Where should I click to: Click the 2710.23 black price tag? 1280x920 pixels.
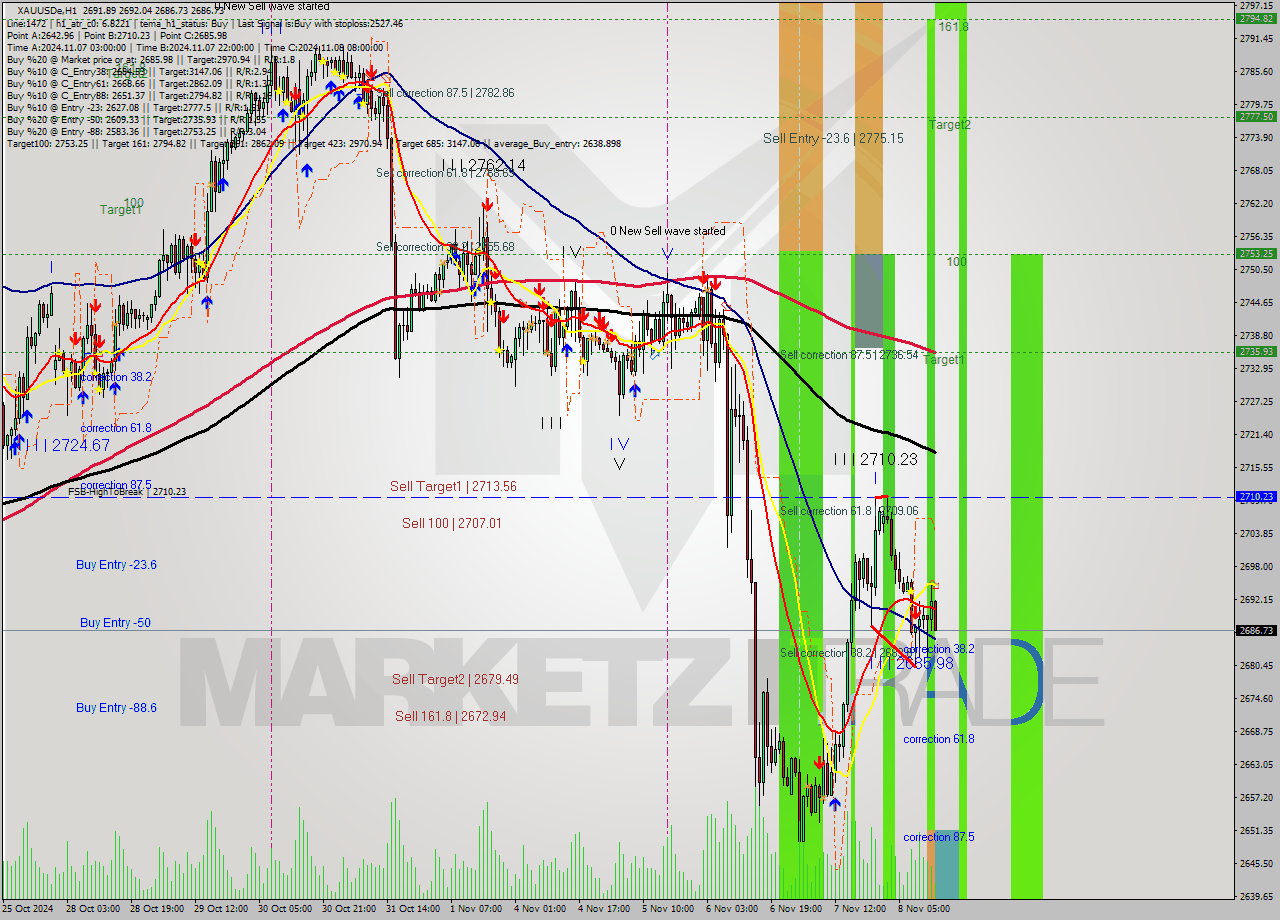click(1256, 496)
